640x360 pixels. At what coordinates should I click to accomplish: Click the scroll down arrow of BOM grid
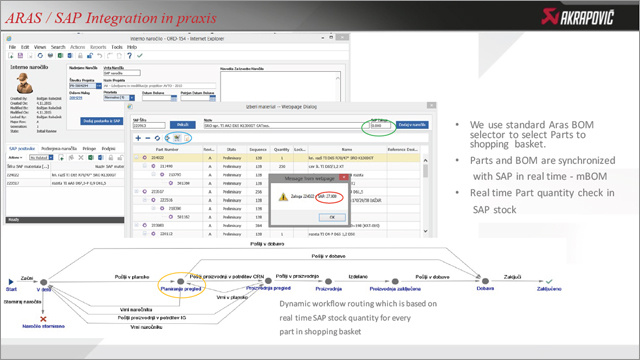coord(425,231)
